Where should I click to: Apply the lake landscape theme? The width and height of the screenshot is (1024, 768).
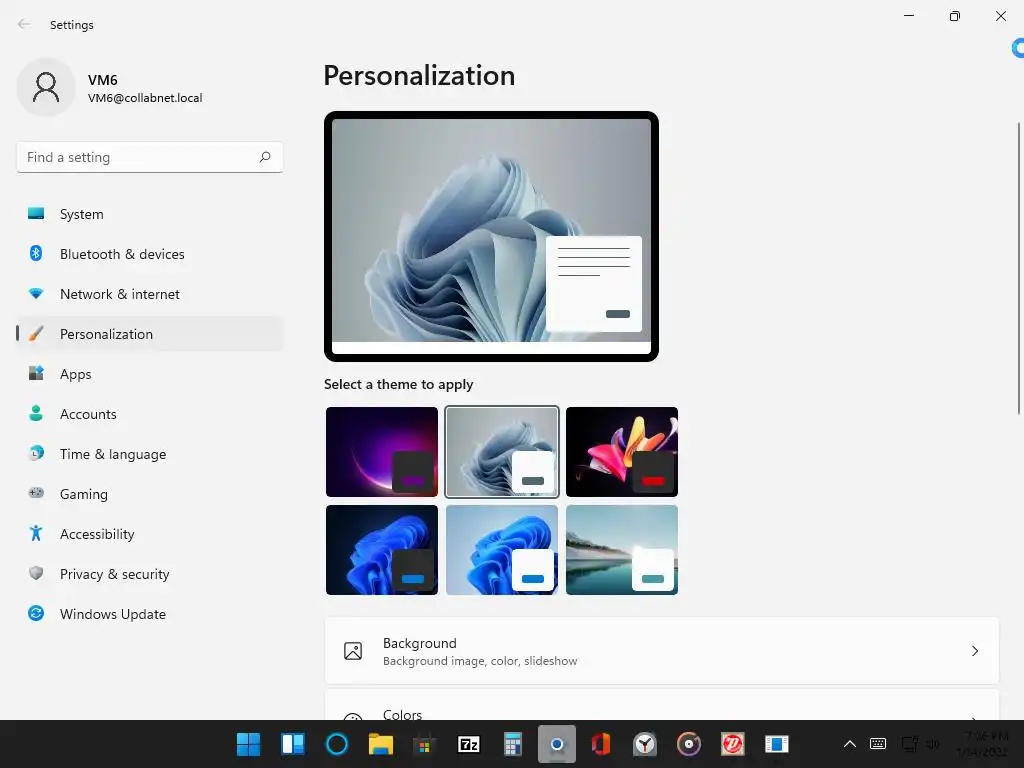(x=622, y=550)
